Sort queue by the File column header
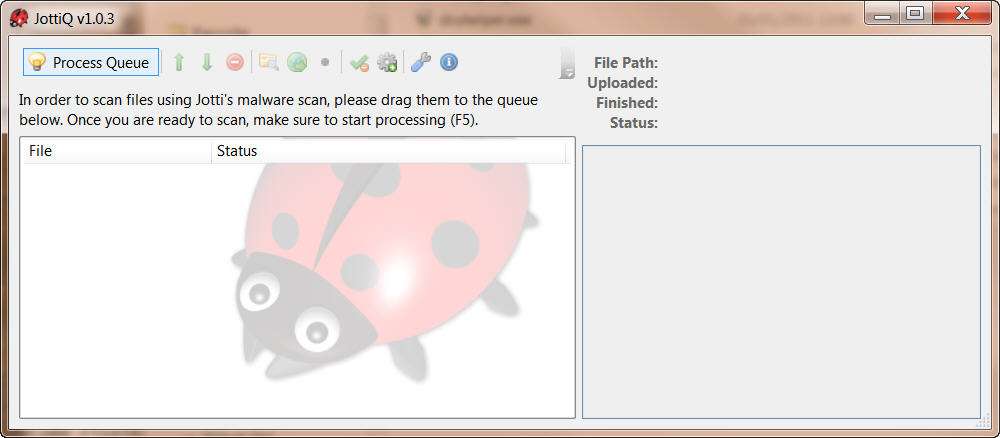Image resolution: width=1000 pixels, height=438 pixels. coord(117,151)
